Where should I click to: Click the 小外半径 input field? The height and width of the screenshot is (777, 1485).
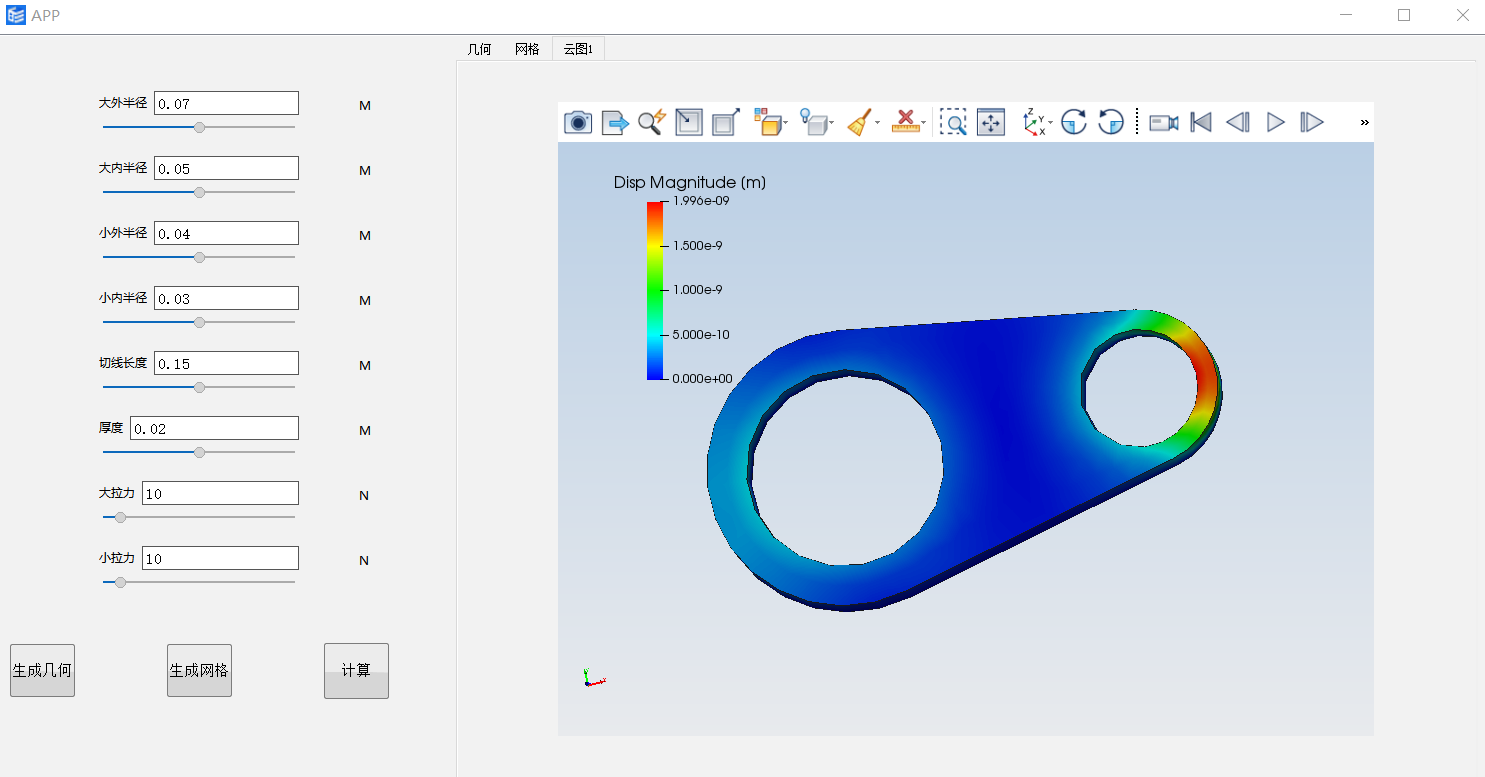click(x=227, y=233)
